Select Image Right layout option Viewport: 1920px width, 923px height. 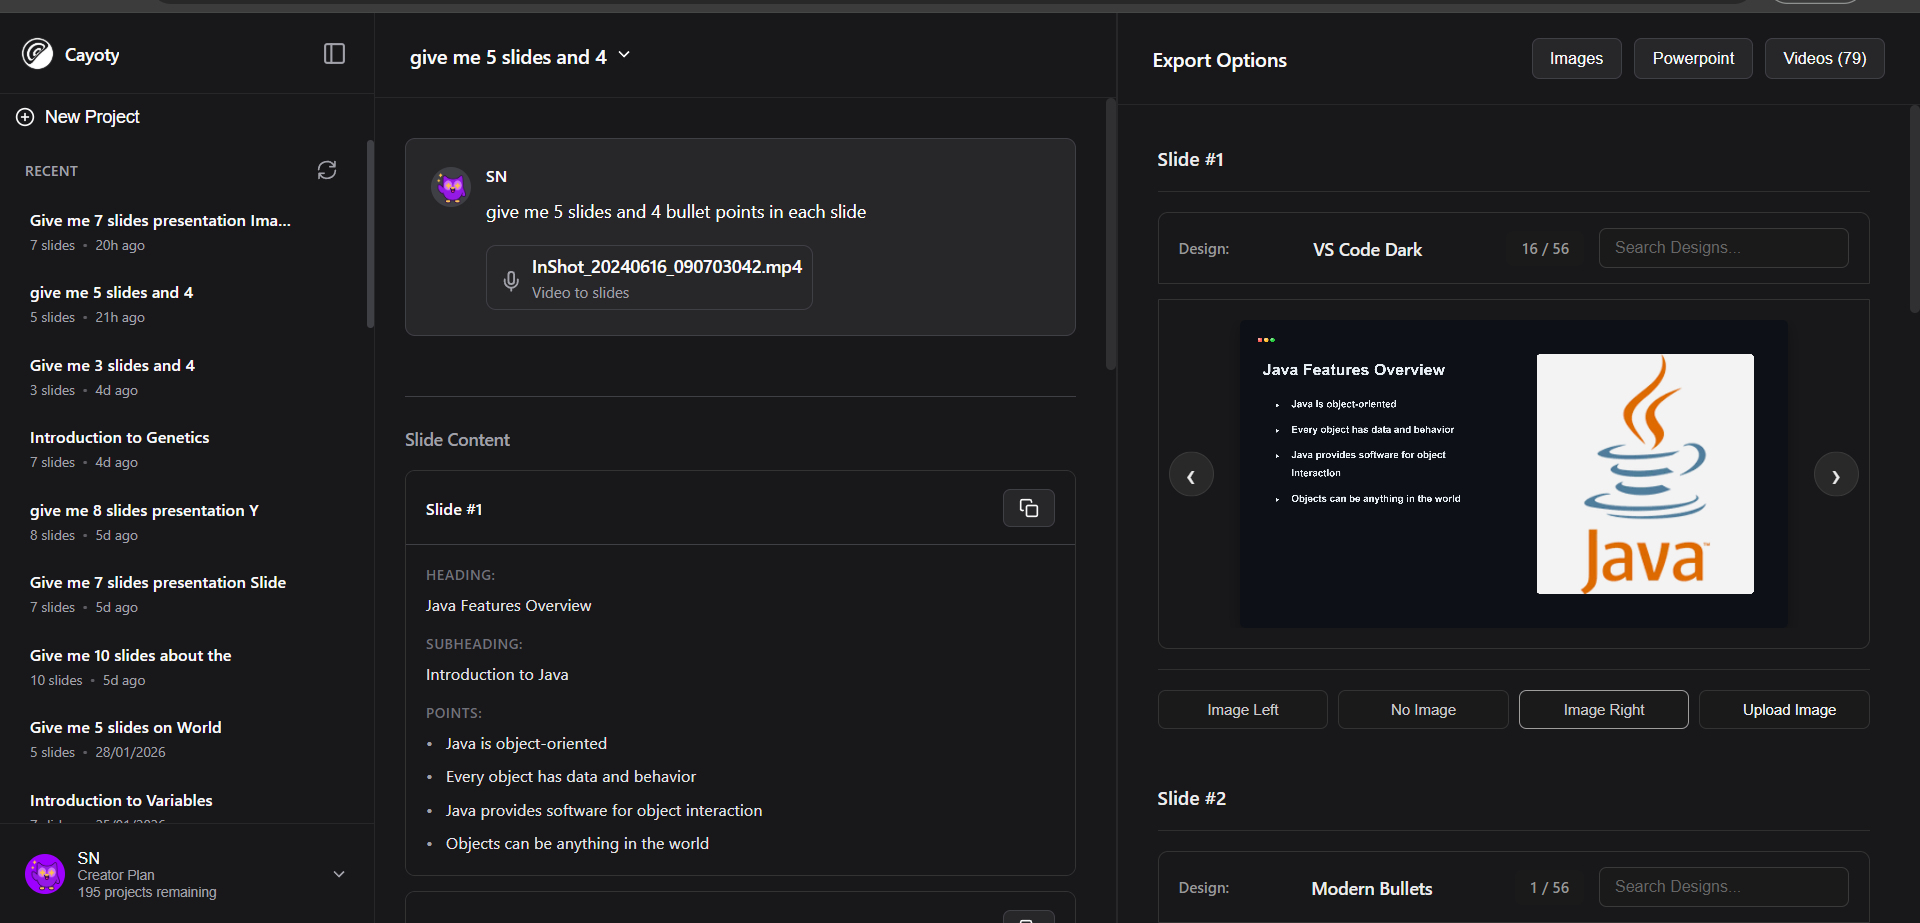[1604, 710]
